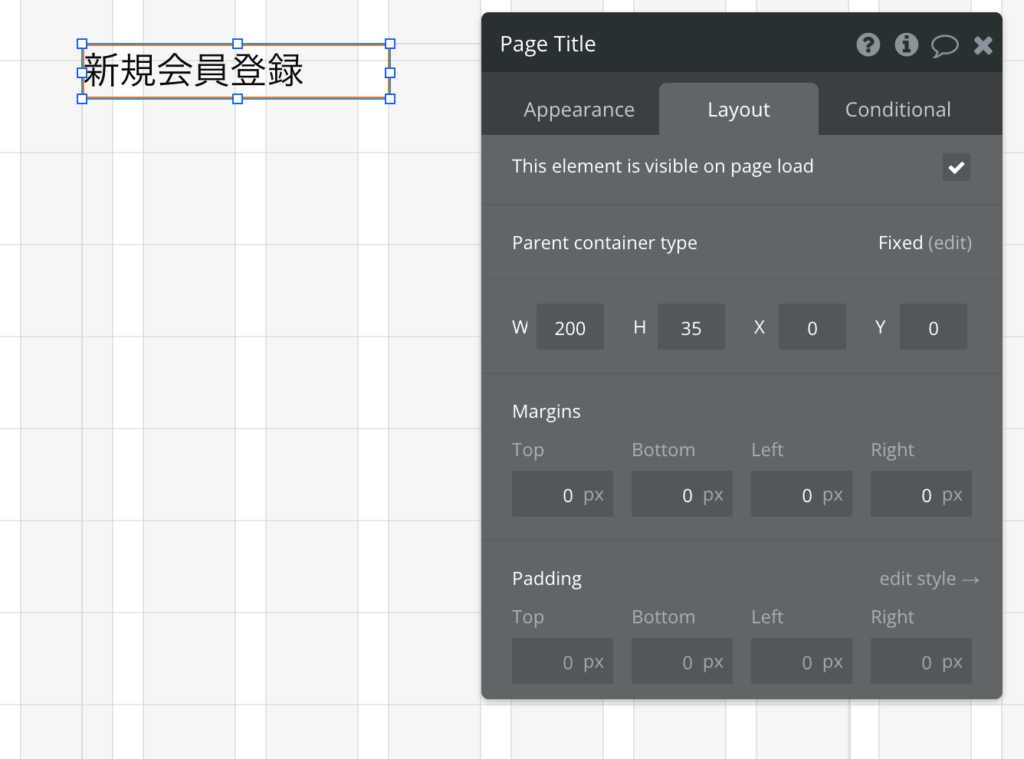Screen dimensions: 1024x759
Task: Select the Layout tab
Action: [x=739, y=109]
